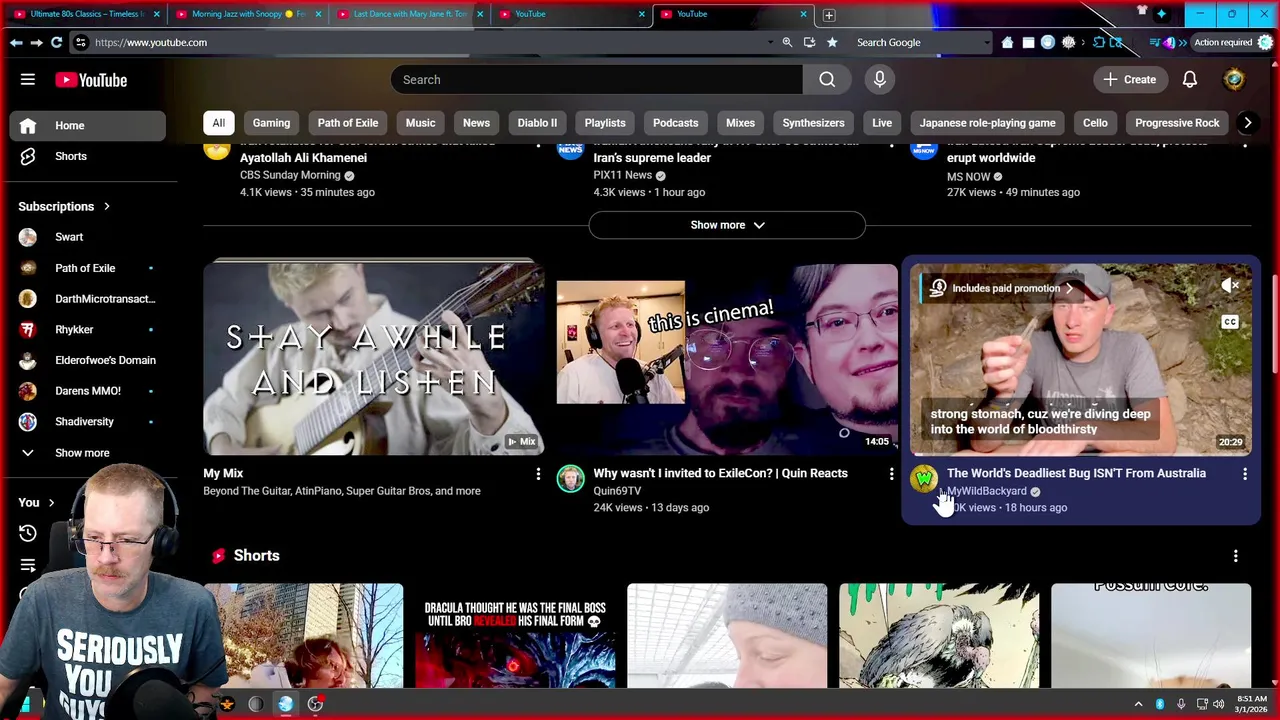The image size is (1280, 720).
Task: Open the PIX11 News channel link
Action: (x=622, y=175)
